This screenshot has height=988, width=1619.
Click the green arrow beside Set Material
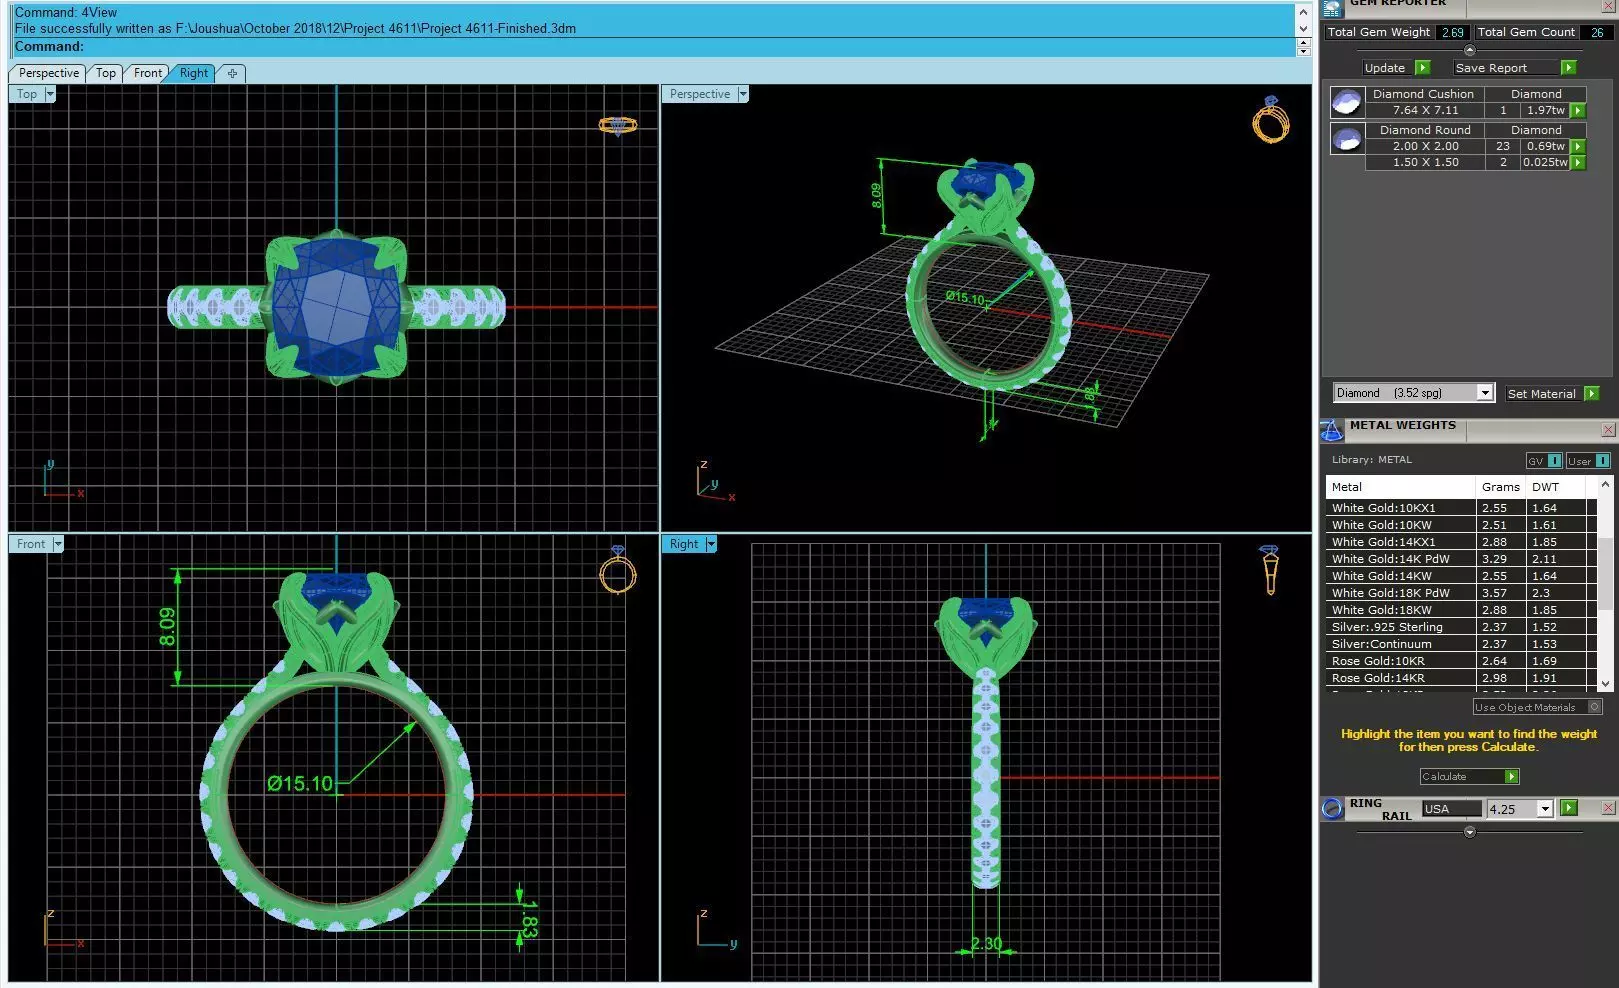click(x=1591, y=394)
